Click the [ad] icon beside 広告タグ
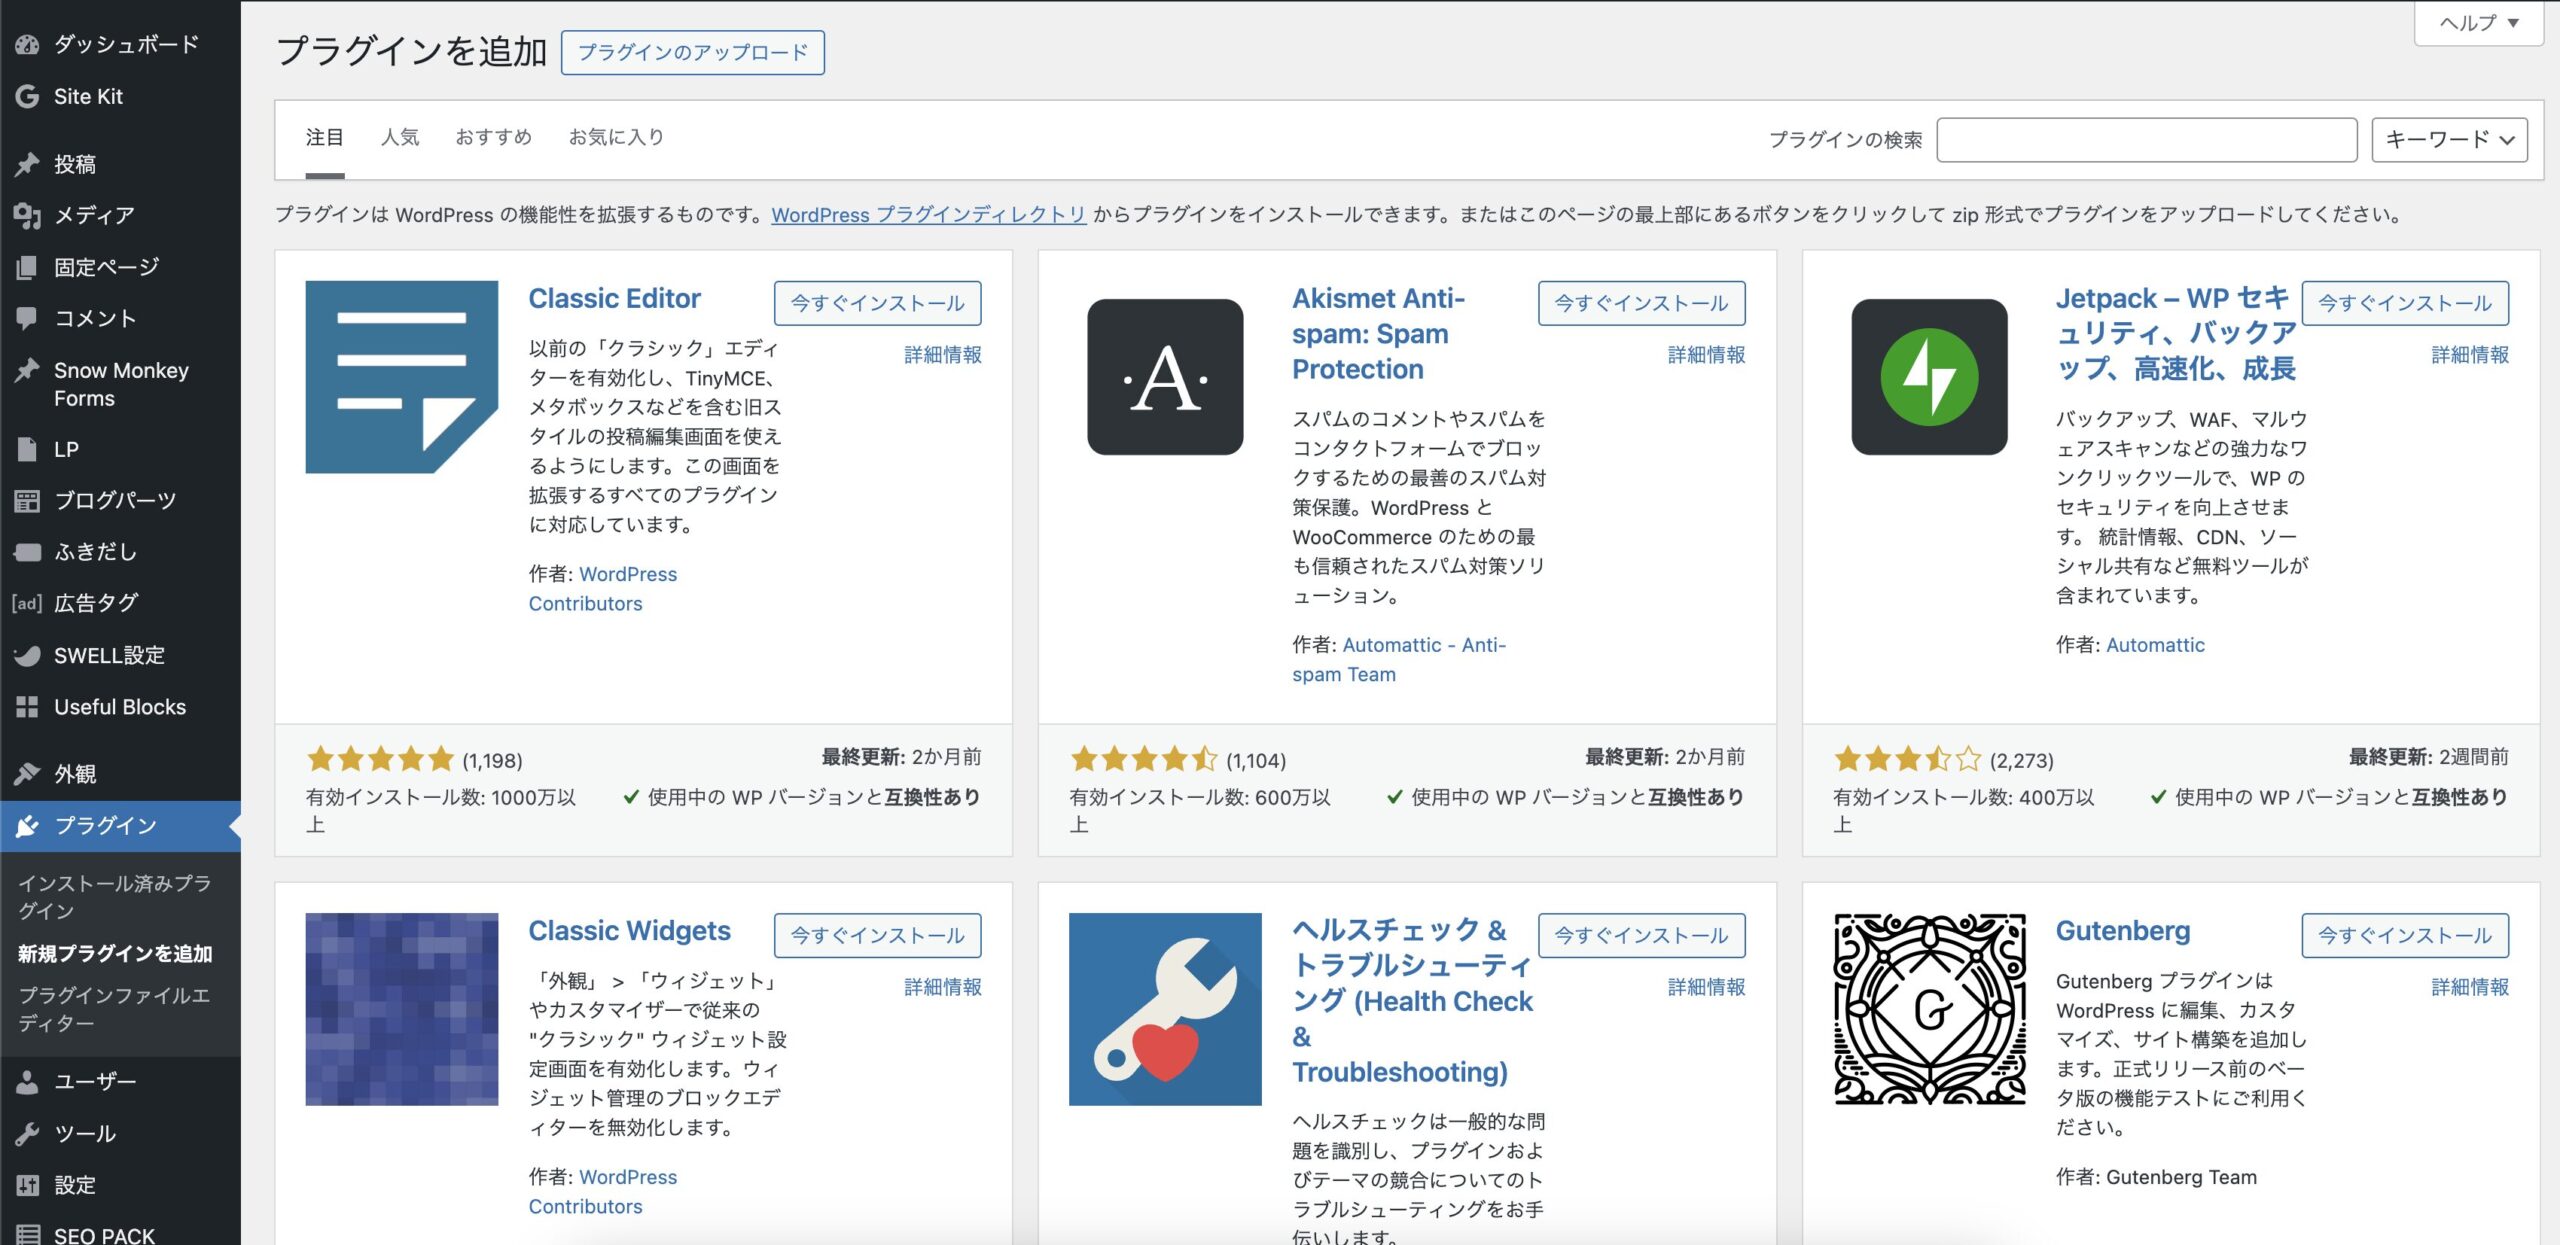2560x1245 pixels. (x=27, y=603)
